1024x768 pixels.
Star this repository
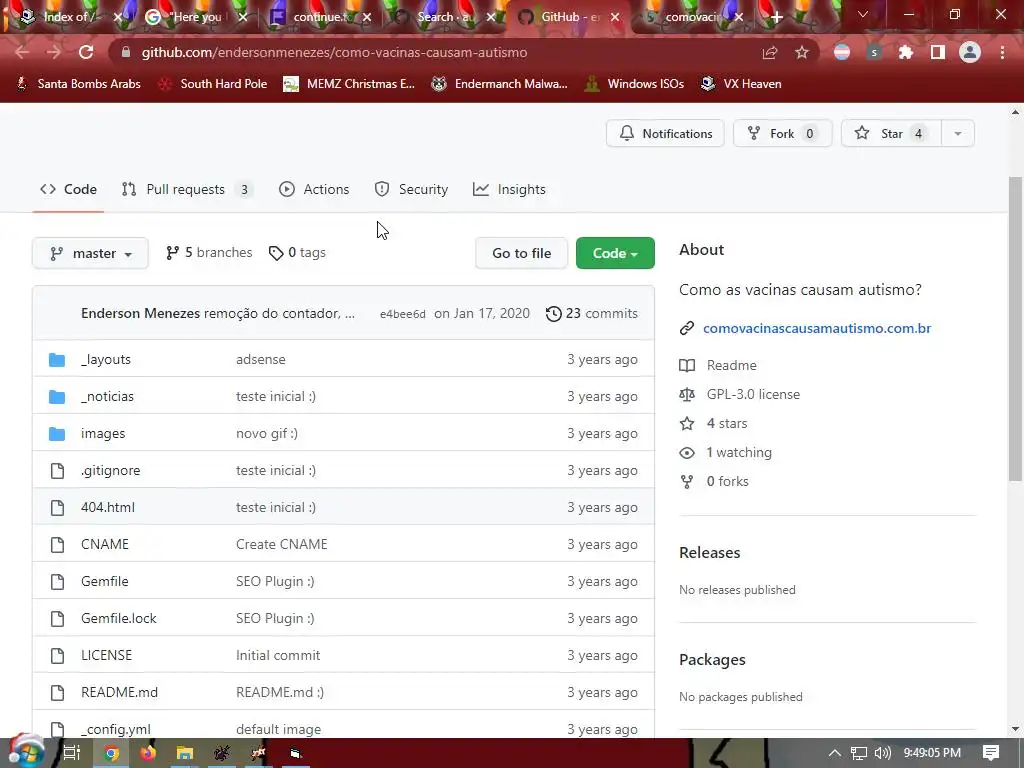point(891,133)
